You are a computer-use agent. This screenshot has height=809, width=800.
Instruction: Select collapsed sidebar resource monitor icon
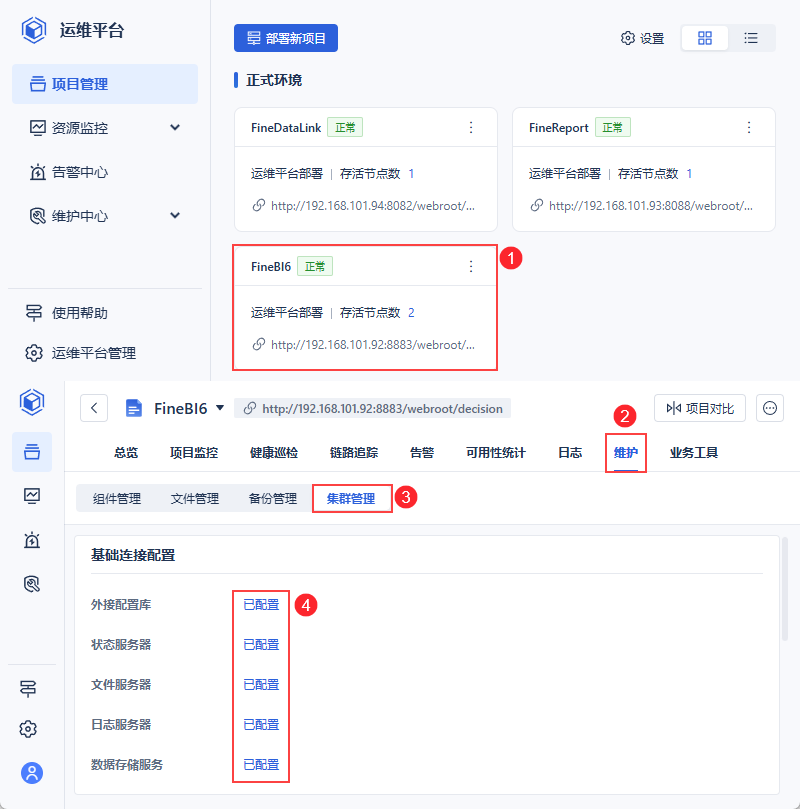[x=32, y=496]
